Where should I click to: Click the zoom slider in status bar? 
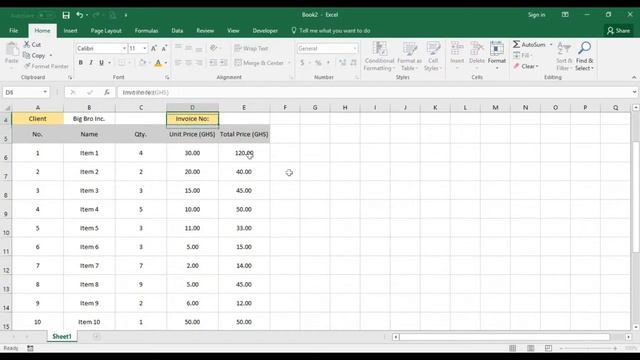pyautogui.click(x=588, y=348)
